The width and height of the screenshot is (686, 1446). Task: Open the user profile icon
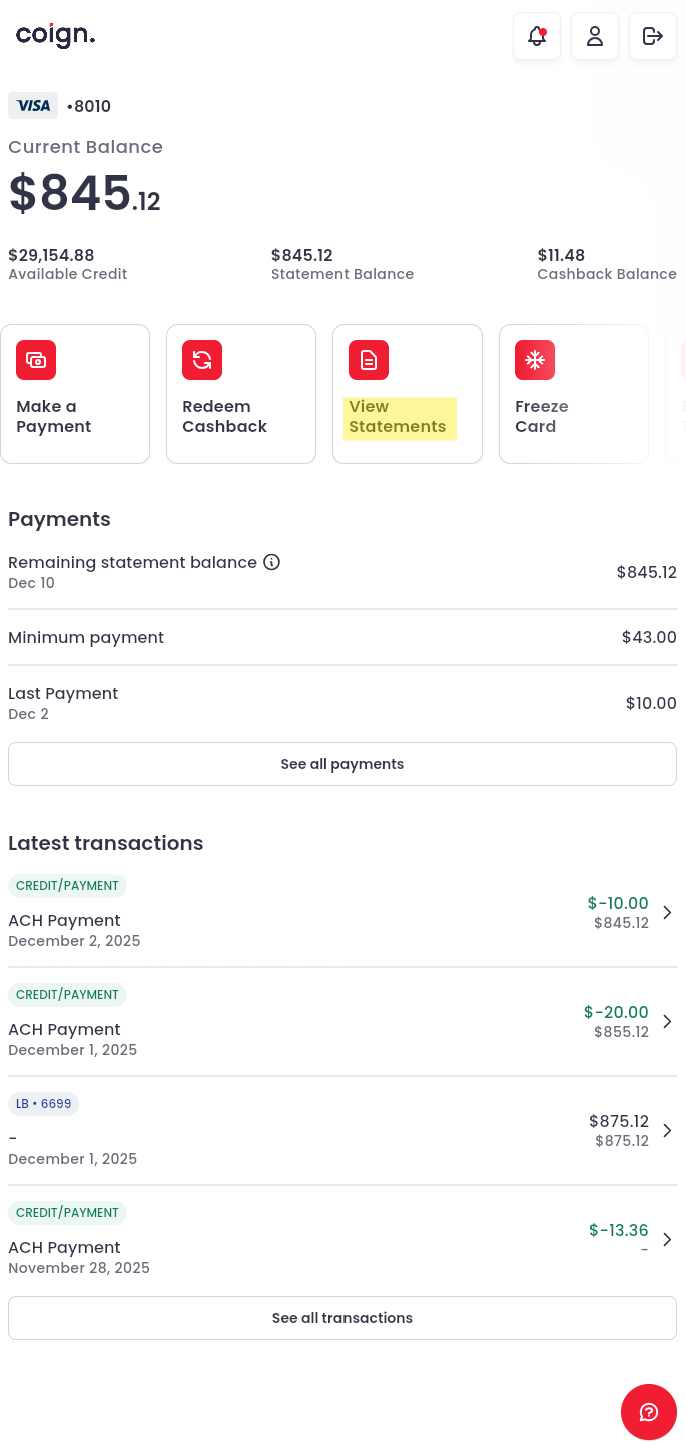[595, 36]
